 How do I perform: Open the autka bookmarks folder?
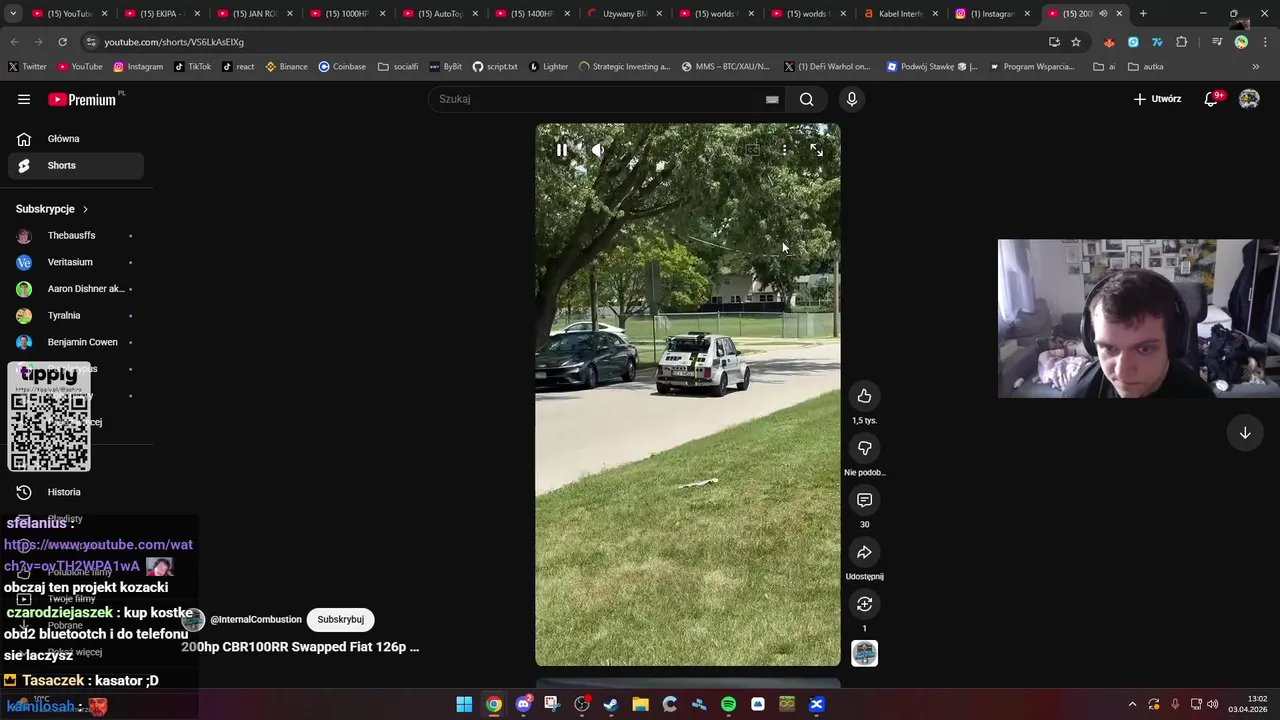pyautogui.click(x=1146, y=66)
